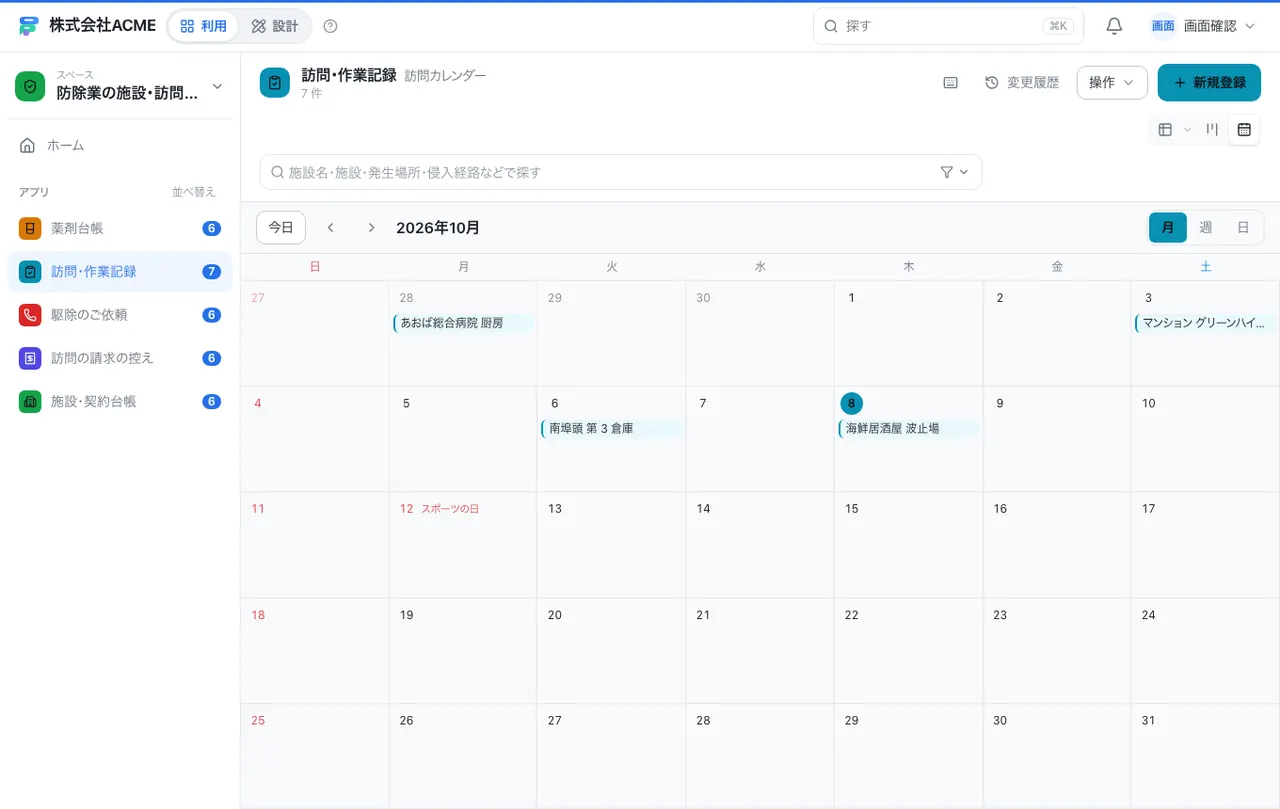Click 2026年10月 month title

[x=438, y=228]
